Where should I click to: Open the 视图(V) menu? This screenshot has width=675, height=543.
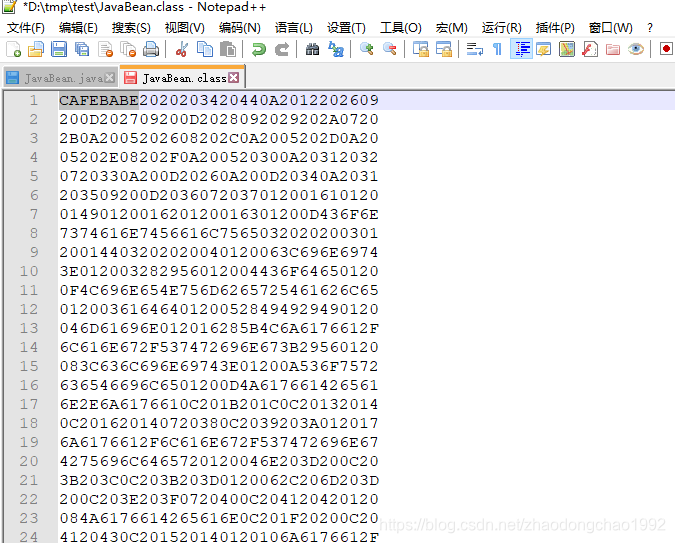[x=185, y=28]
